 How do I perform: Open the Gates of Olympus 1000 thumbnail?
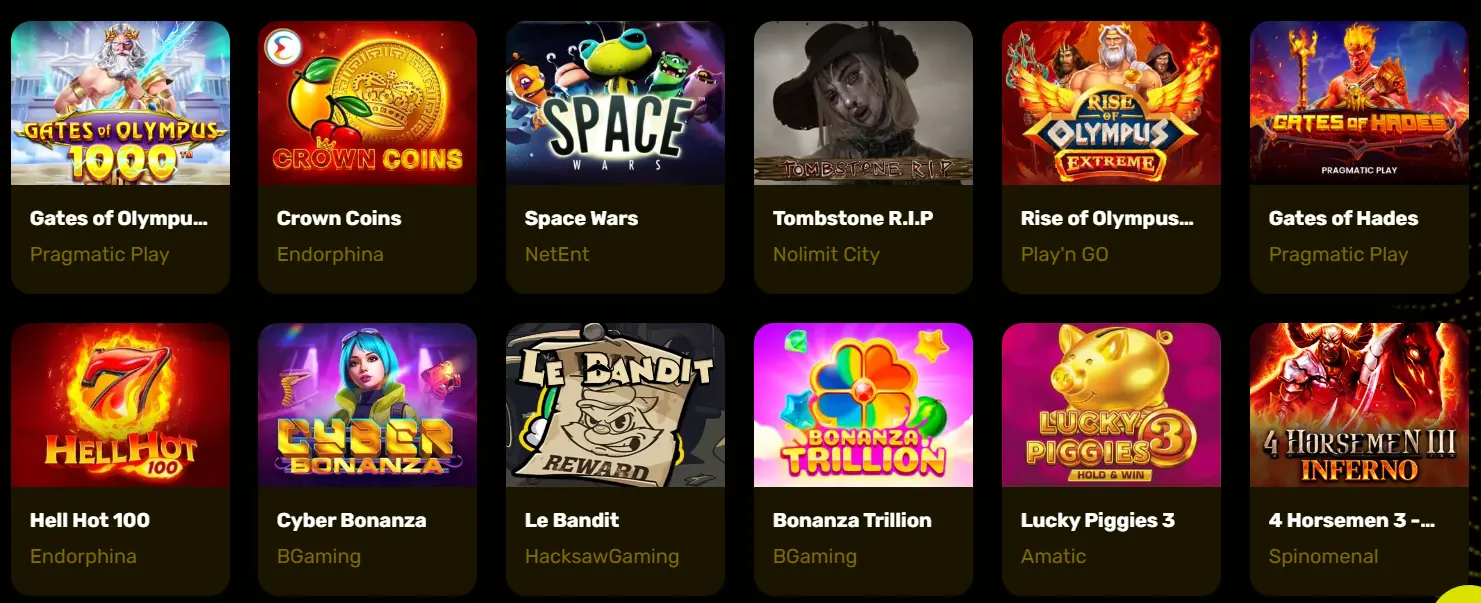[x=120, y=103]
